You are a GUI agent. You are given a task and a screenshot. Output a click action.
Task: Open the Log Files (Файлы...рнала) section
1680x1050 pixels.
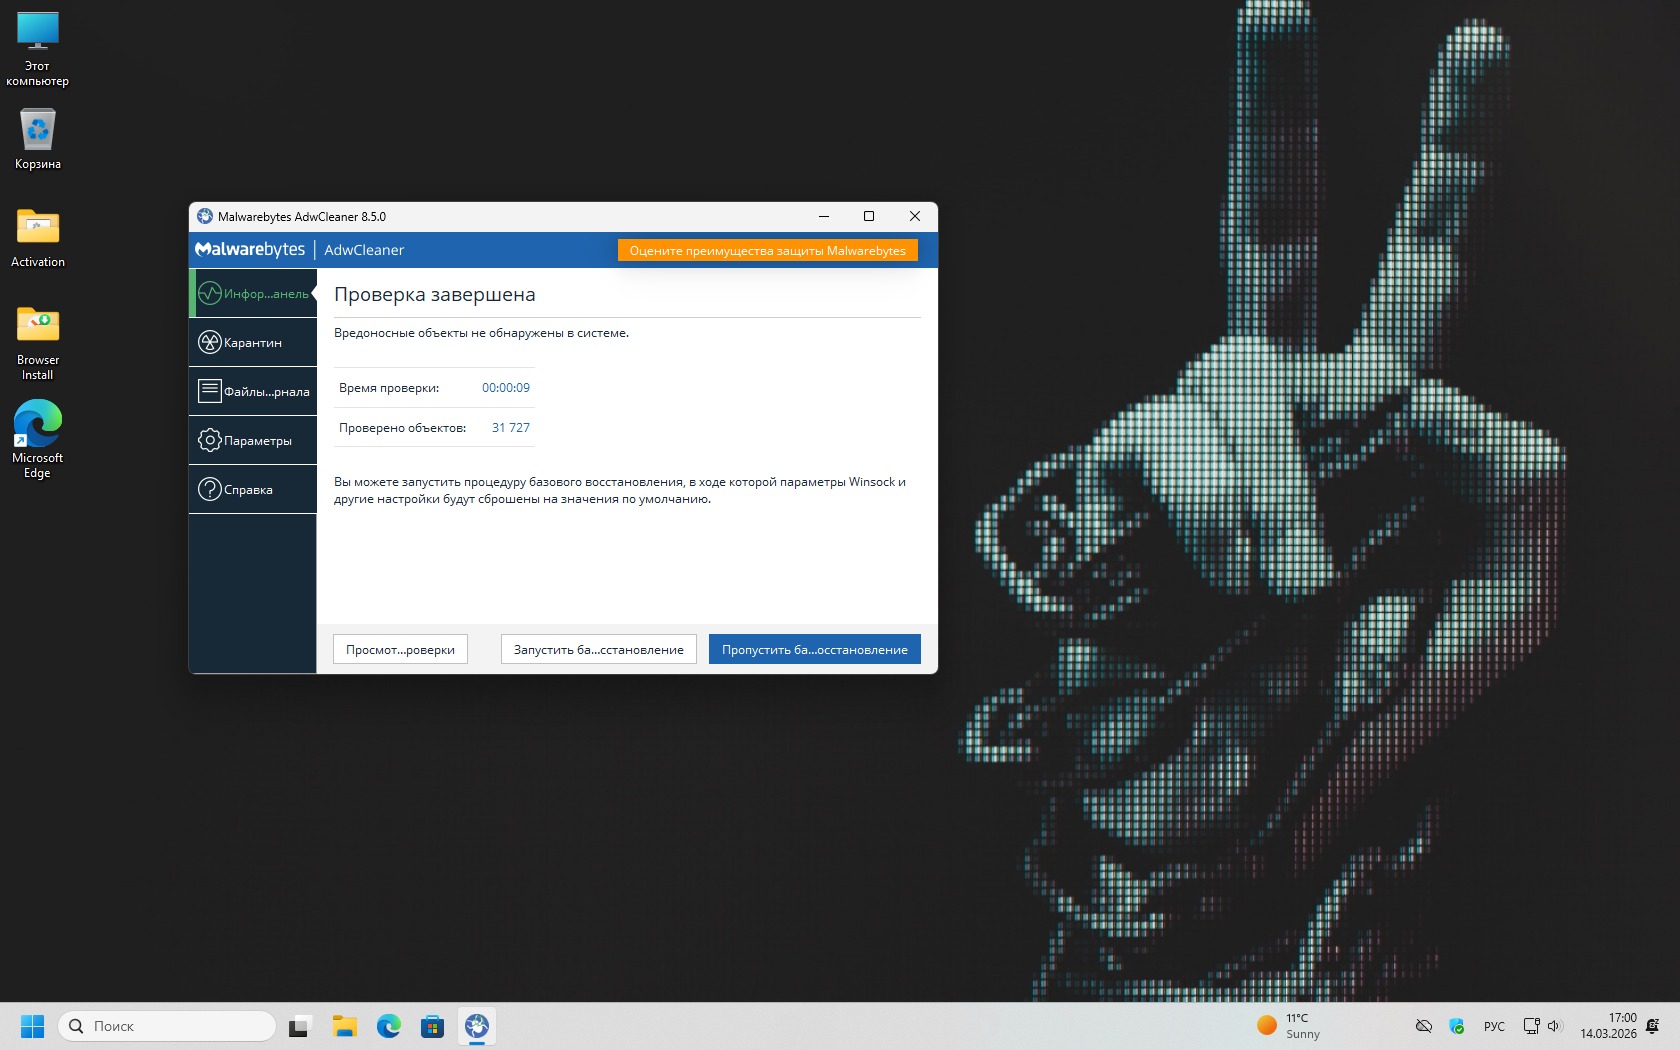[x=252, y=391]
